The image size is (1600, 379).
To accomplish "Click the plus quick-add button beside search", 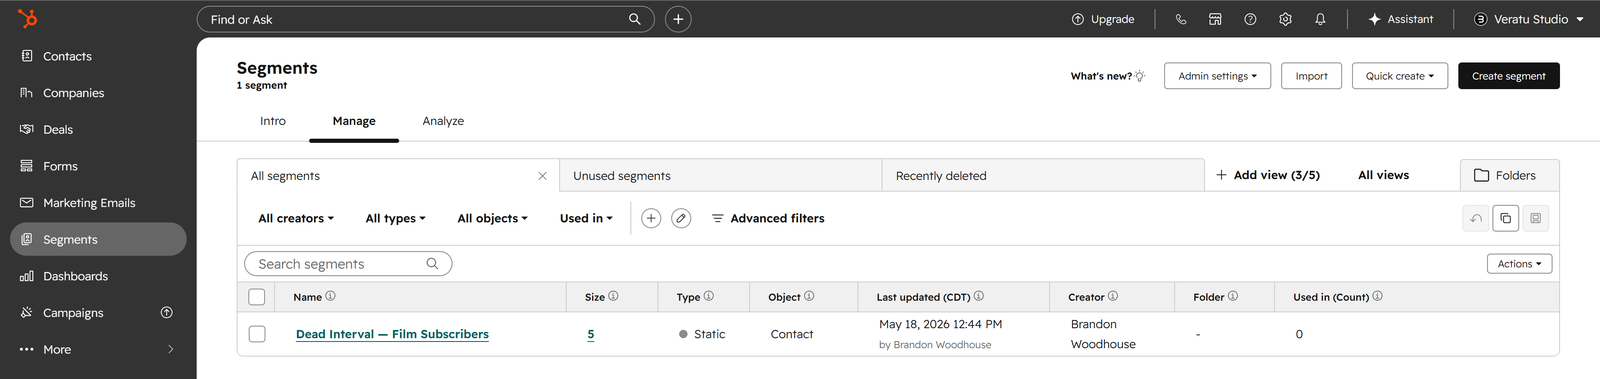I will pyautogui.click(x=678, y=19).
